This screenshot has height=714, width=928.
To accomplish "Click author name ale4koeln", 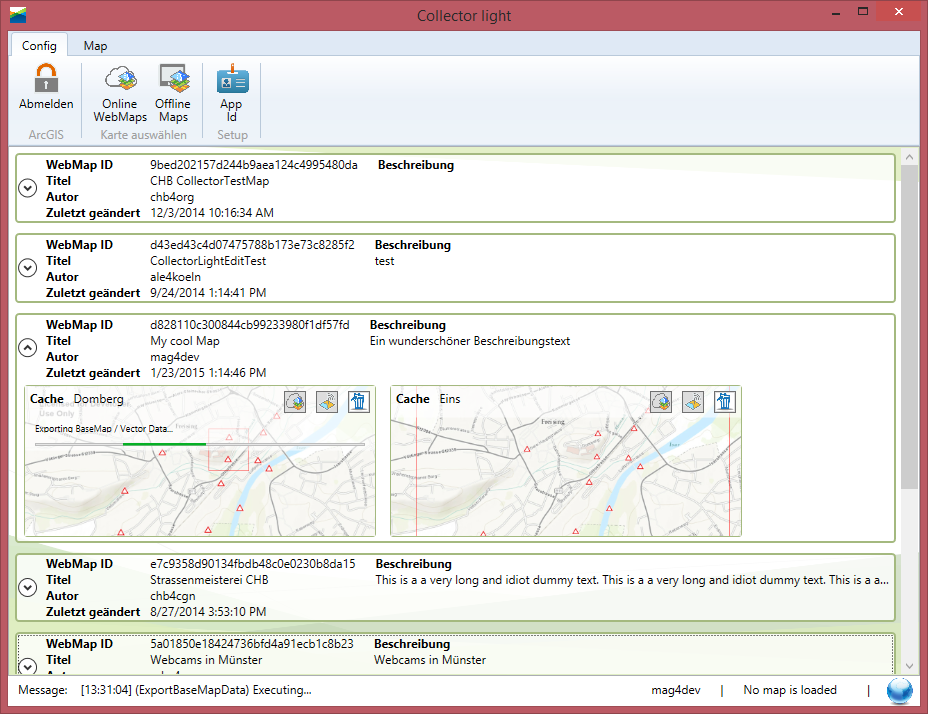I will pyautogui.click(x=175, y=277).
